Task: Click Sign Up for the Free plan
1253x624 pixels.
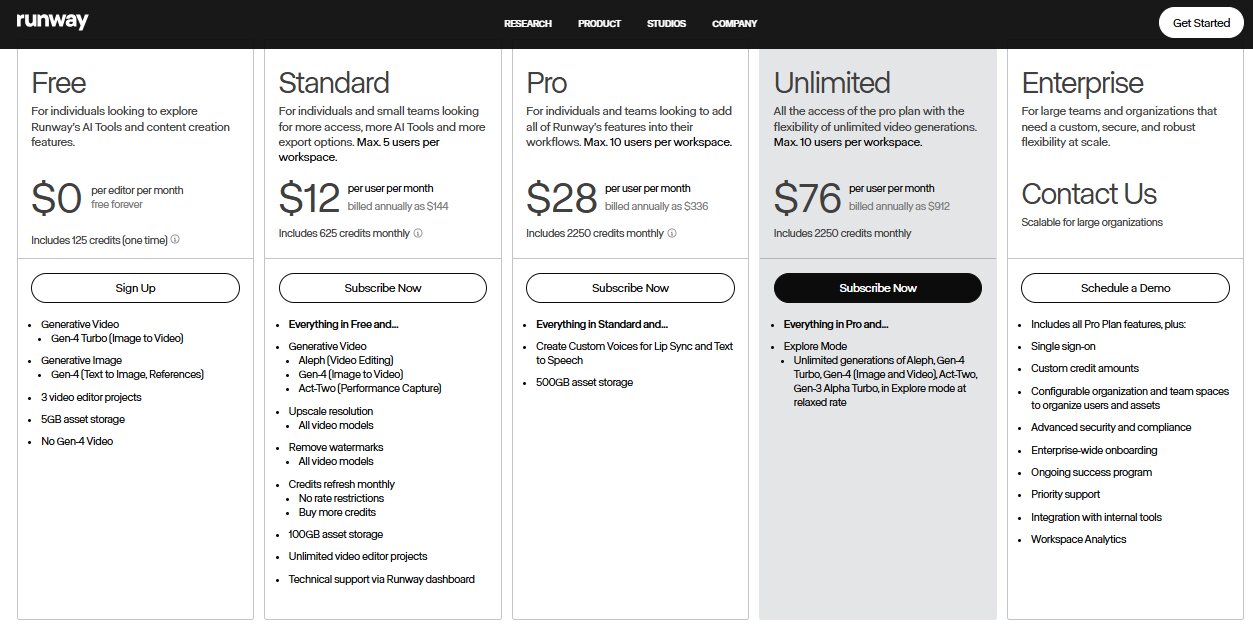Action: [x=135, y=288]
